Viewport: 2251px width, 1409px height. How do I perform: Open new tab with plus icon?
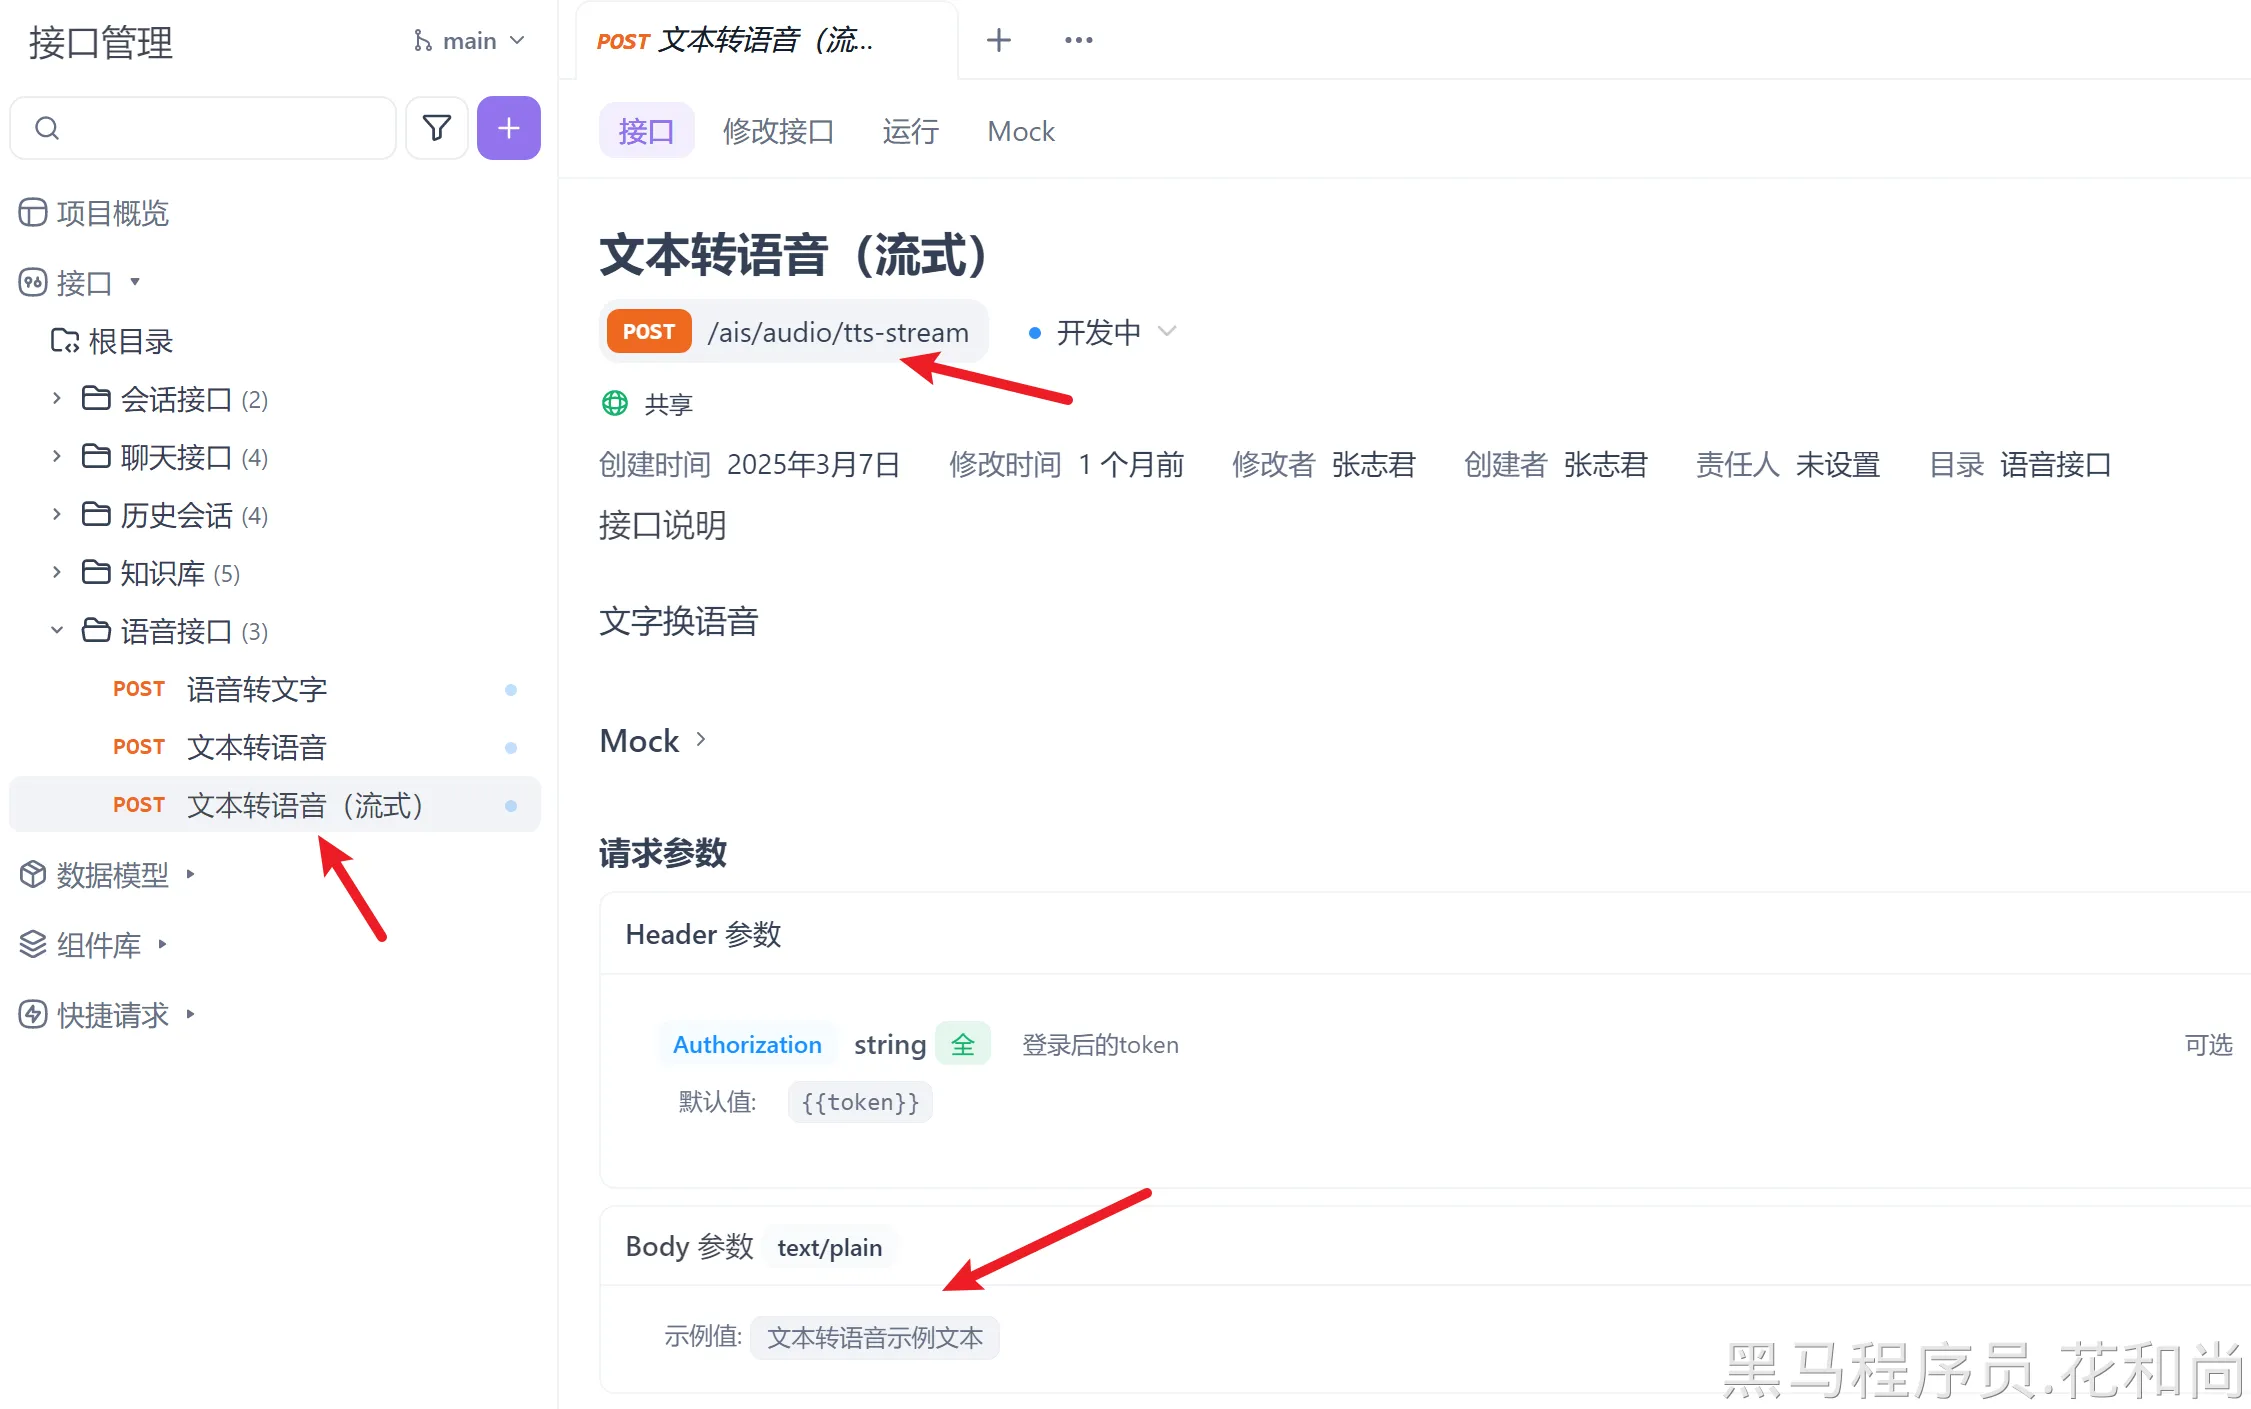998,40
